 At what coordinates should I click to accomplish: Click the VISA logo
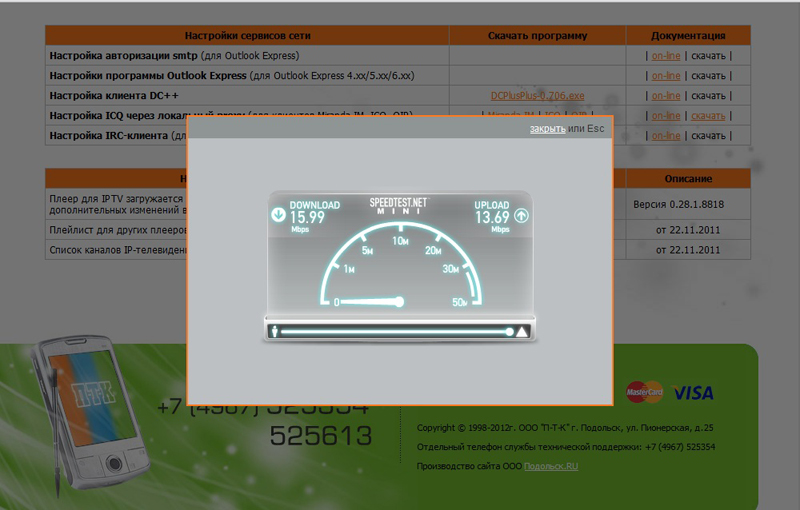click(x=693, y=392)
